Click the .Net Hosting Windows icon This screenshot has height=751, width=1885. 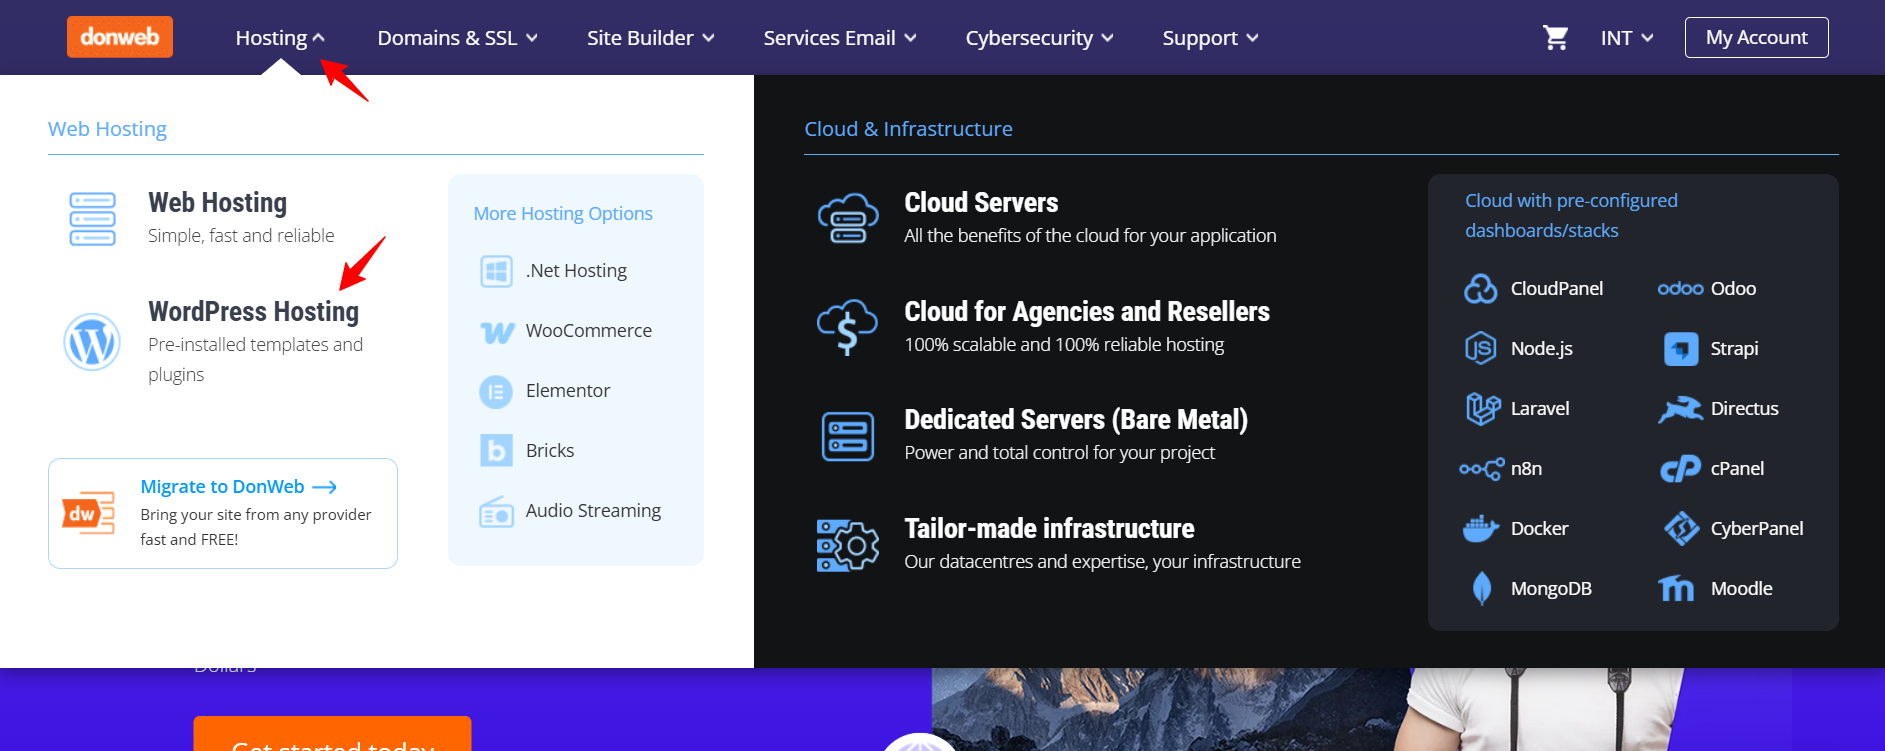tap(496, 271)
